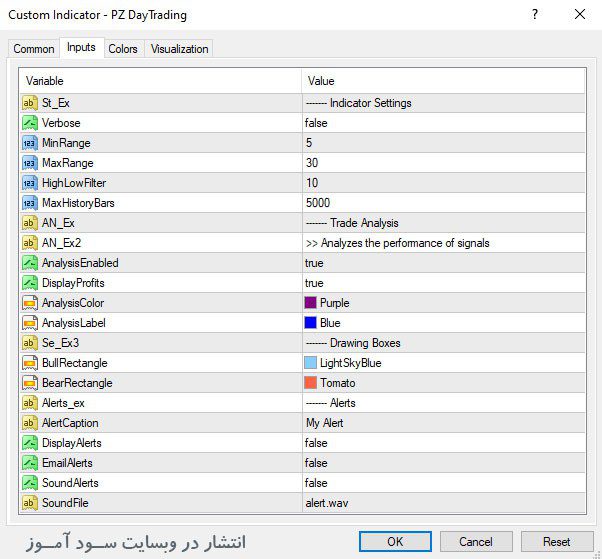Click the Trade Analysis value text

[x=352, y=223]
